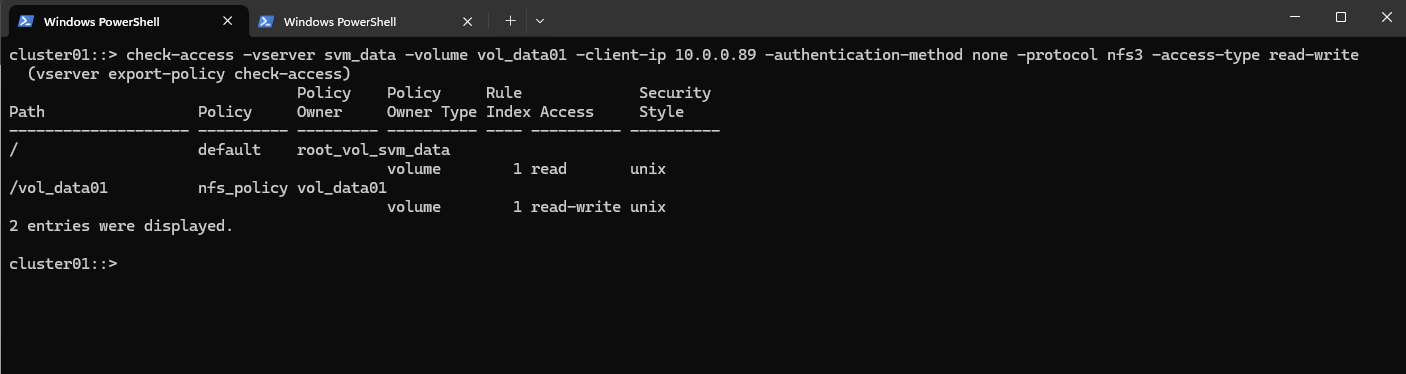Click at the cluster01::> empty prompt line
1406x374 pixels.
coord(63,264)
